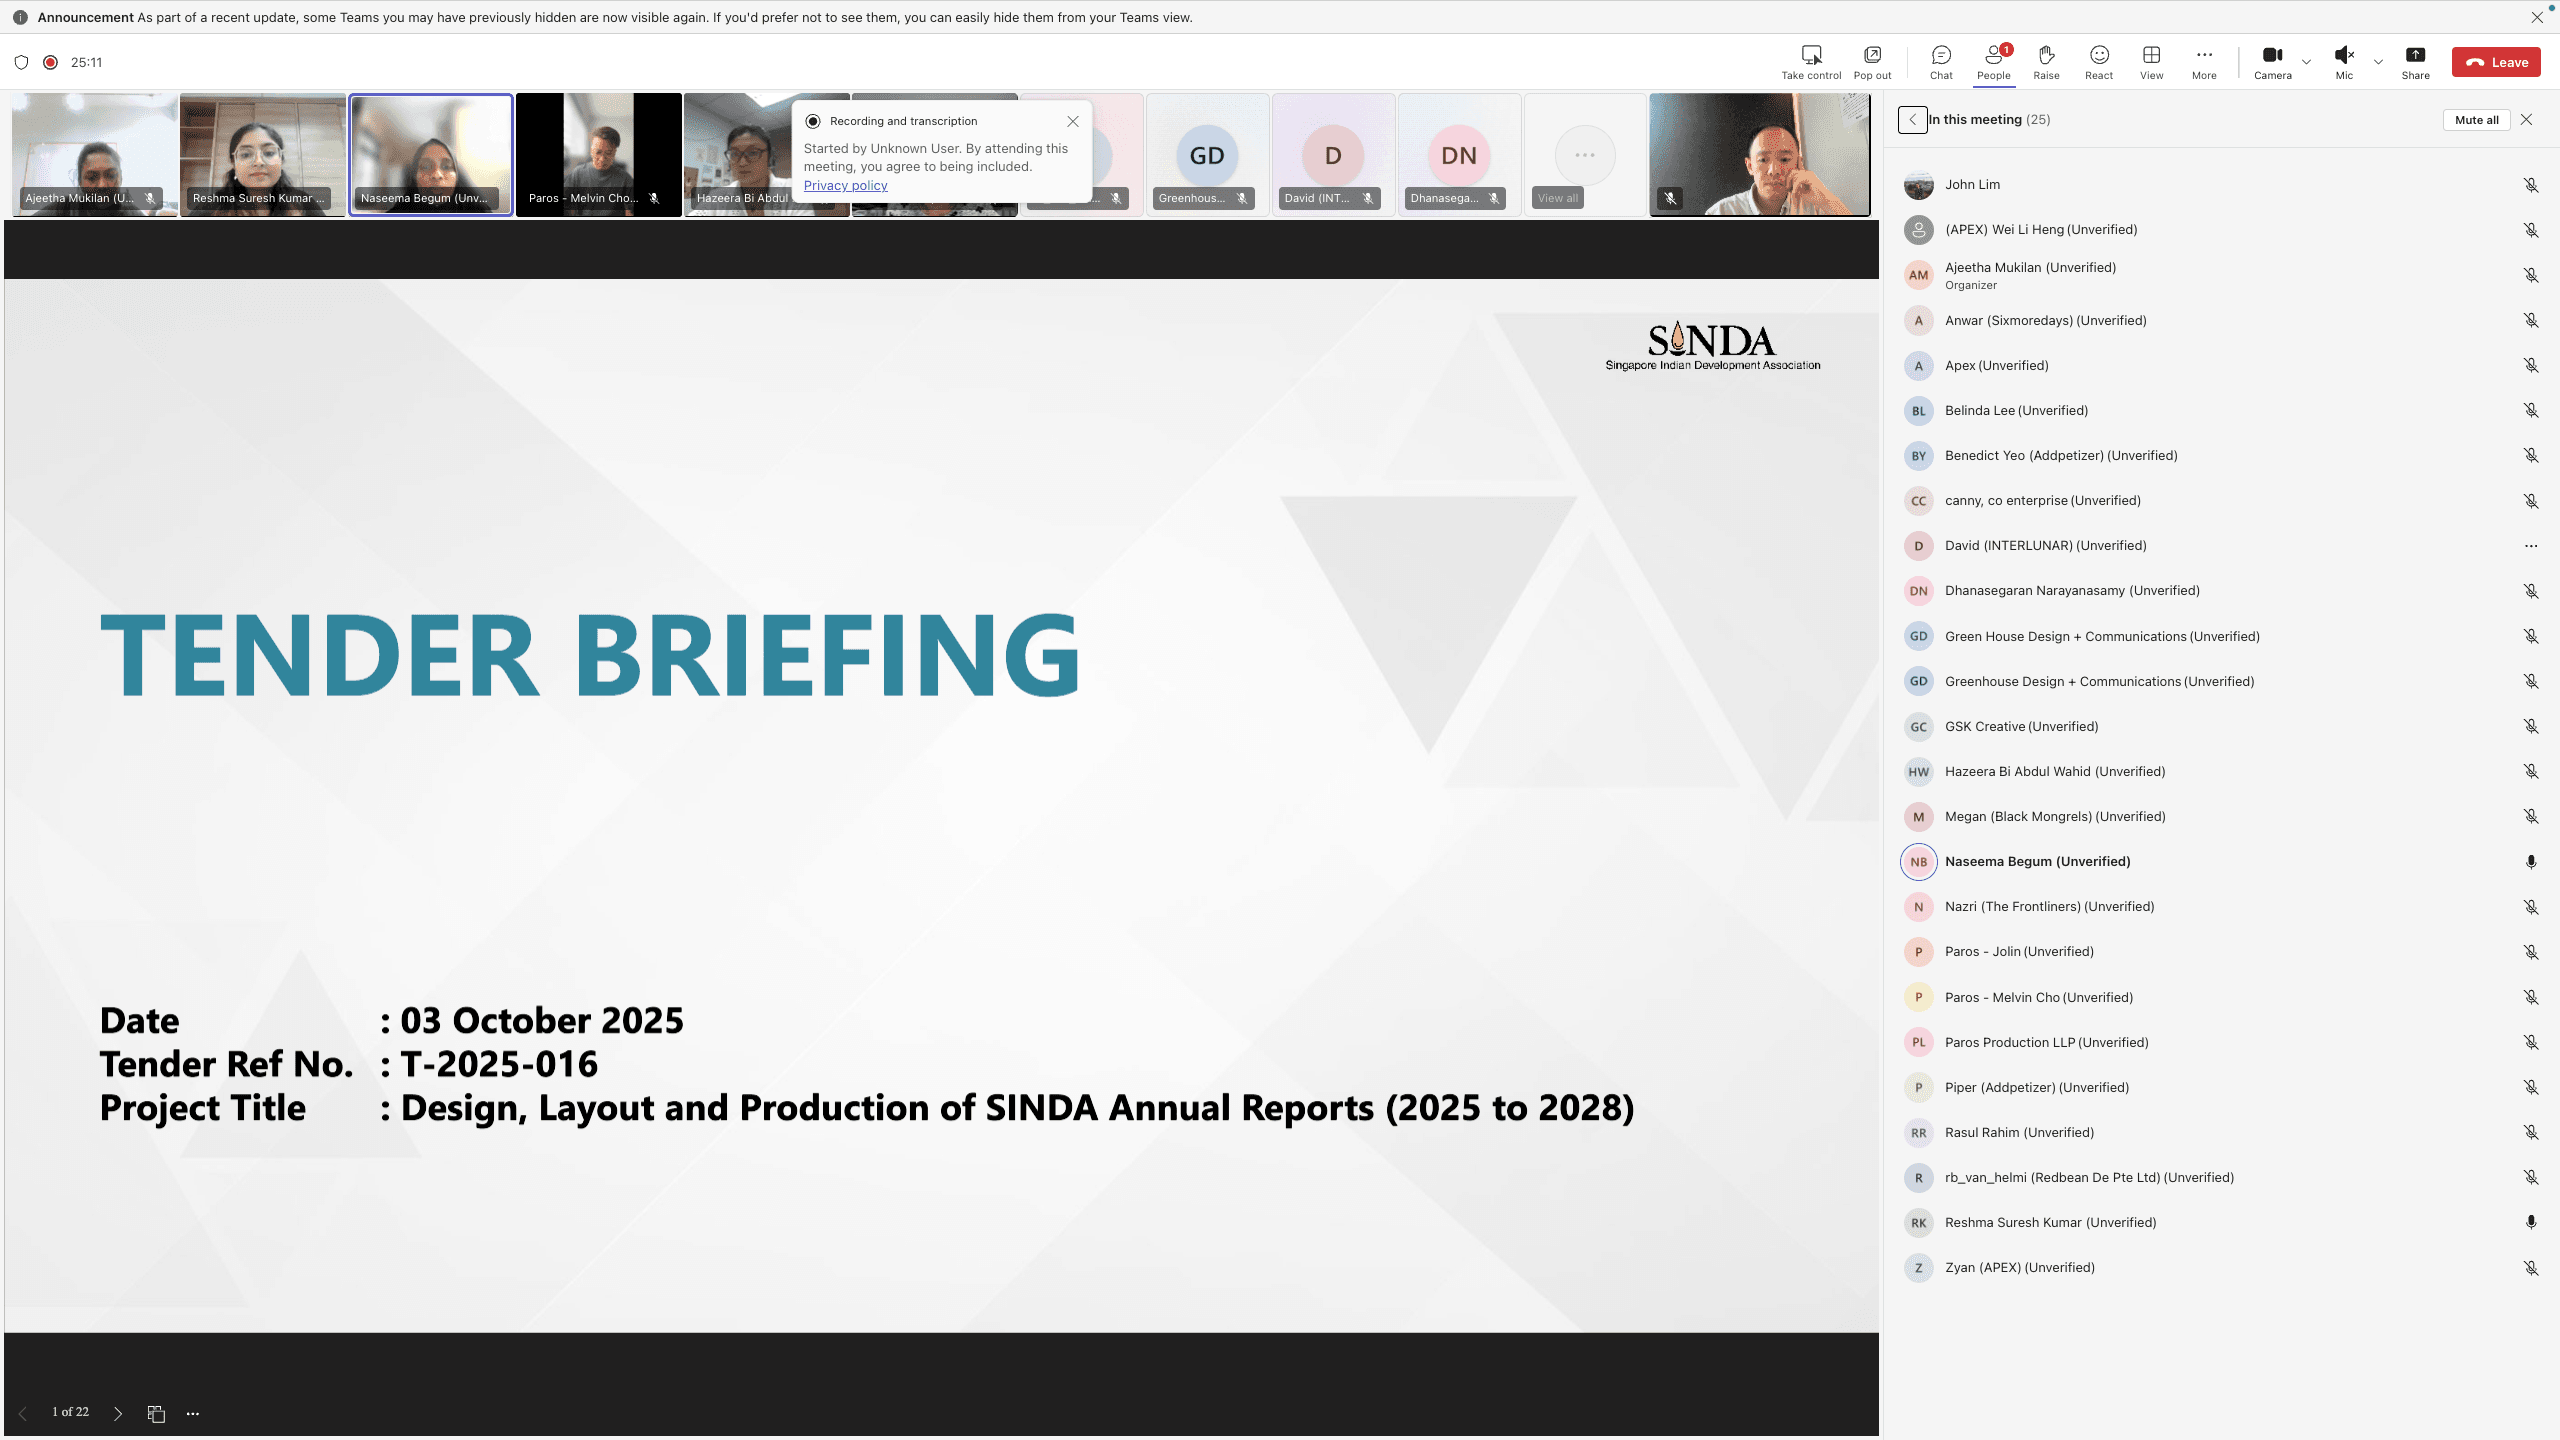Click the Raise hand icon
The height and width of the screenshot is (1440, 2560).
click(x=2046, y=61)
